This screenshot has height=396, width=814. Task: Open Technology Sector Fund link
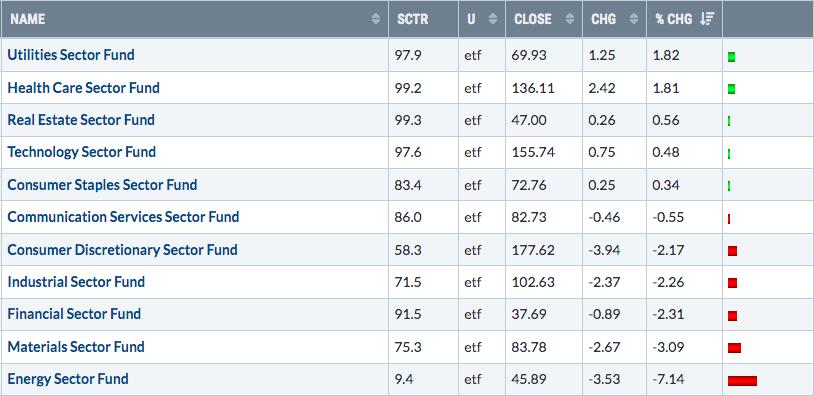82,152
